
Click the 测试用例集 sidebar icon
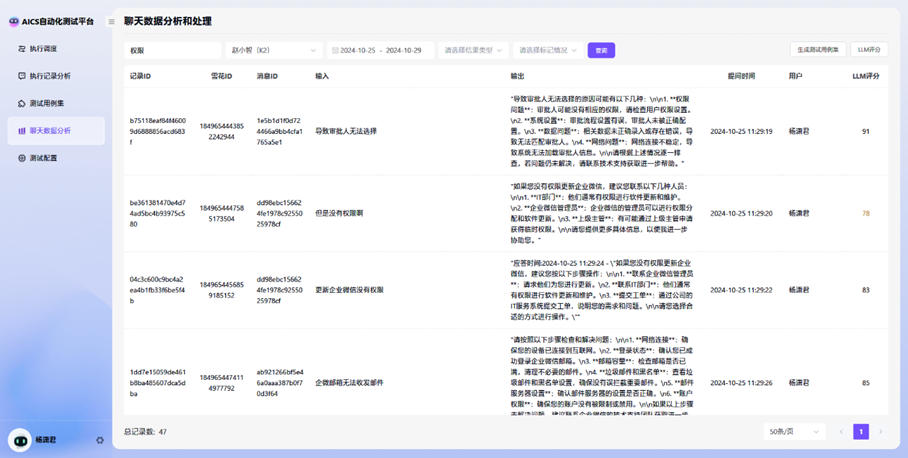(x=22, y=103)
